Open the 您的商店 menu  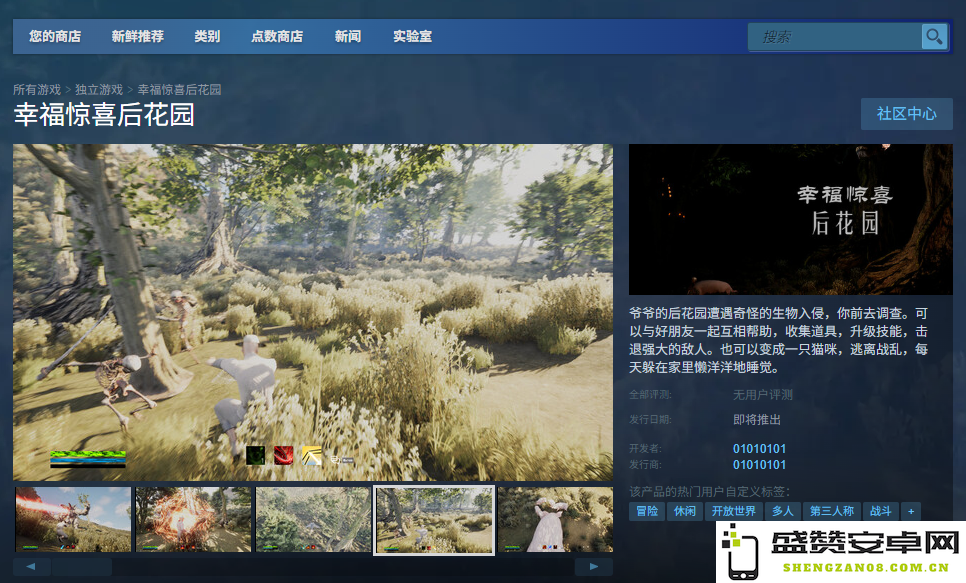pyautogui.click(x=55, y=36)
